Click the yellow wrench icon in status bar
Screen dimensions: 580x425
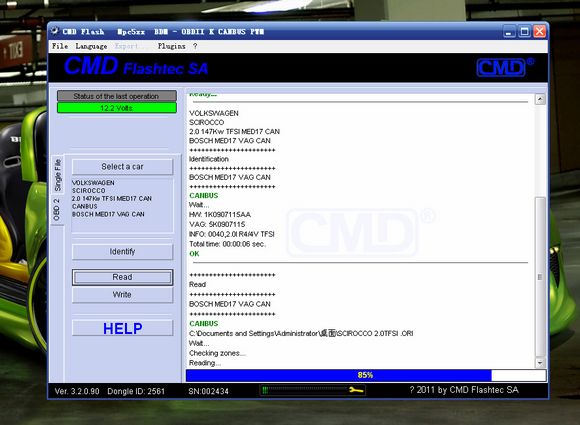[x=356, y=390]
